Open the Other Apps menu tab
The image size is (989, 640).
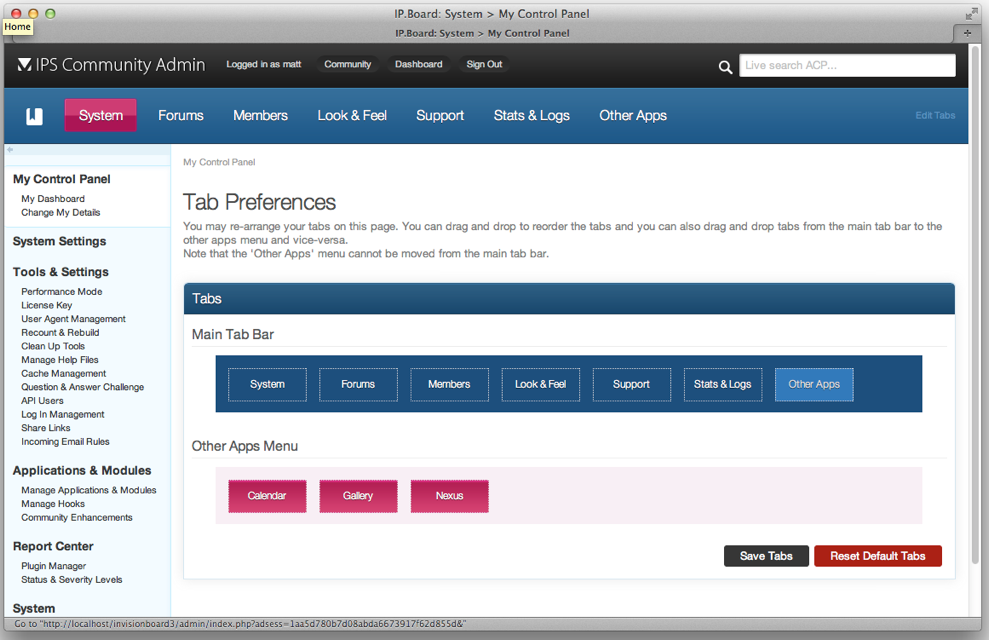pos(633,115)
